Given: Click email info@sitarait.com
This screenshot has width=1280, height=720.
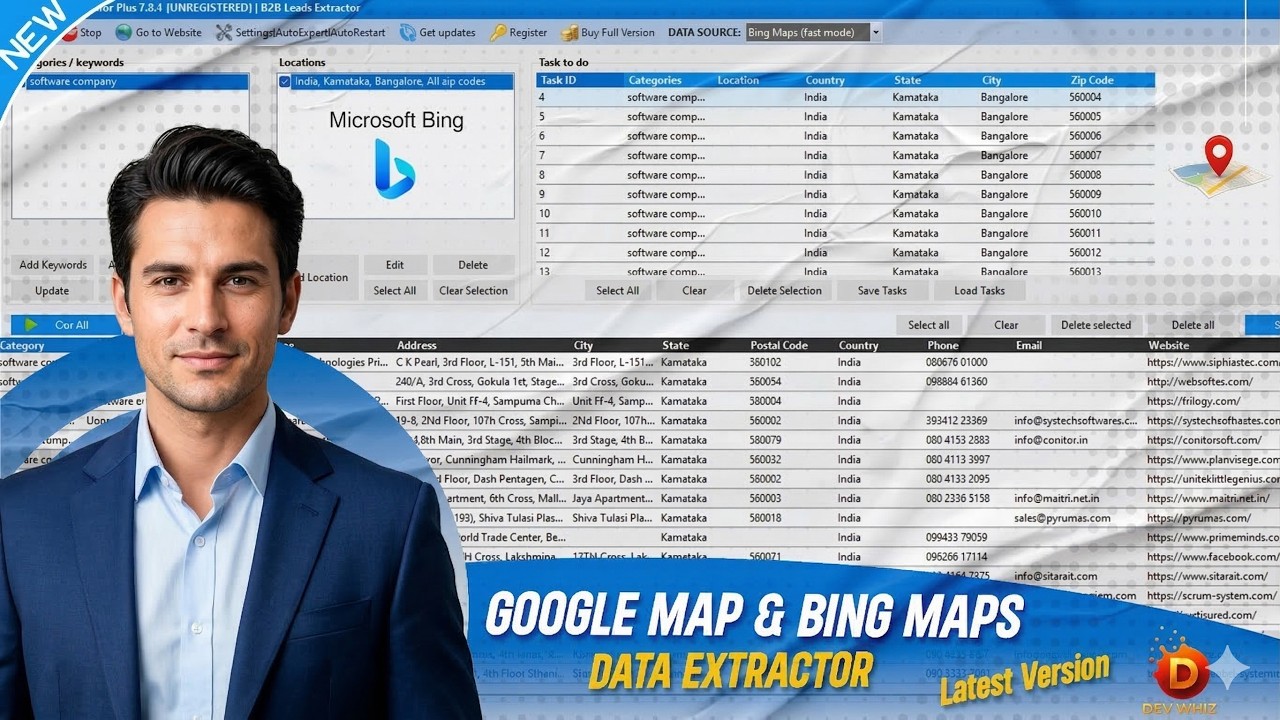Looking at the screenshot, I should click(1055, 576).
